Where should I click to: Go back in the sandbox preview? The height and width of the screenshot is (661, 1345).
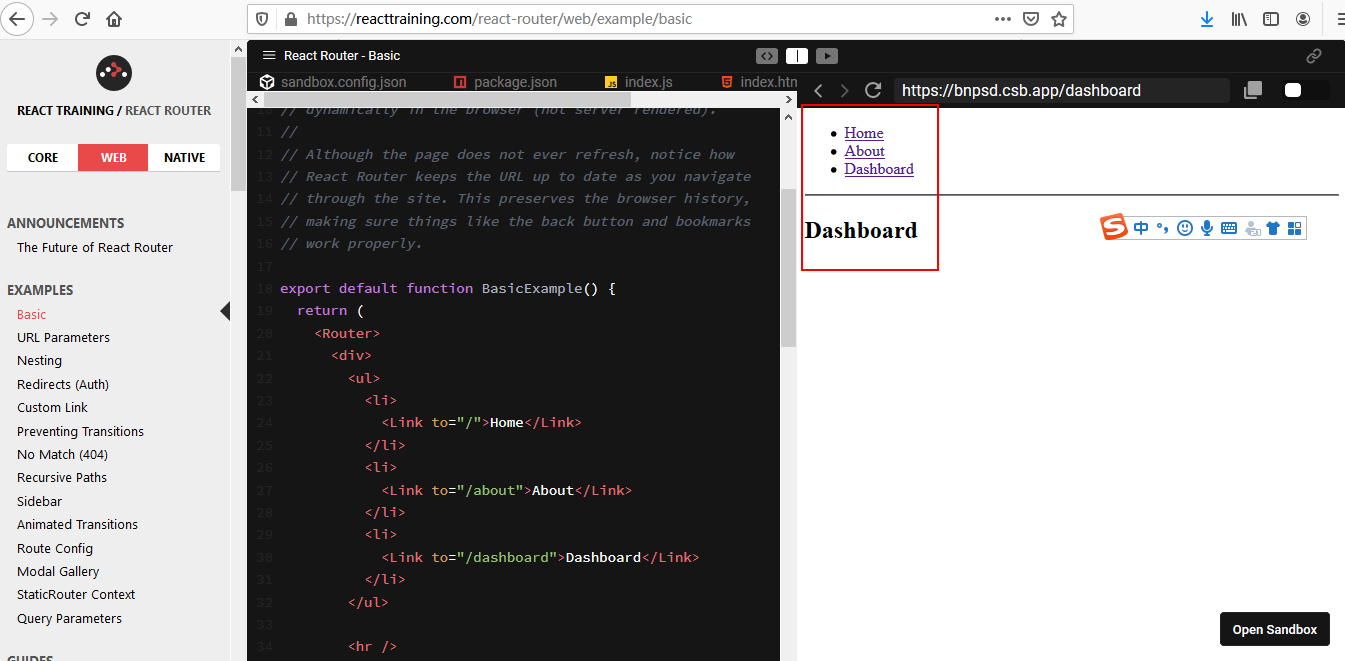(x=818, y=90)
